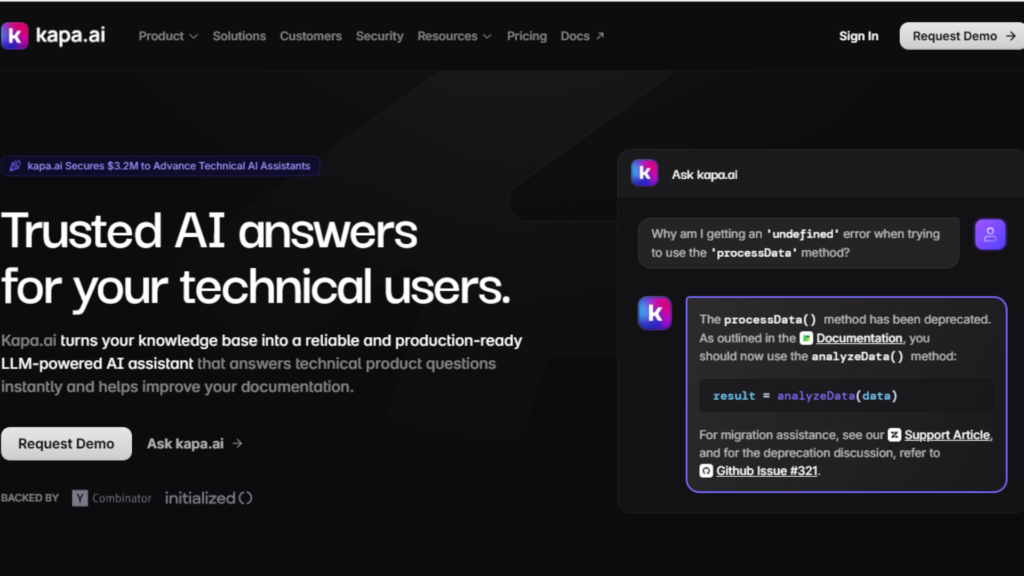This screenshot has width=1024, height=576.
Task: Open the external Docs link
Action: coord(582,36)
